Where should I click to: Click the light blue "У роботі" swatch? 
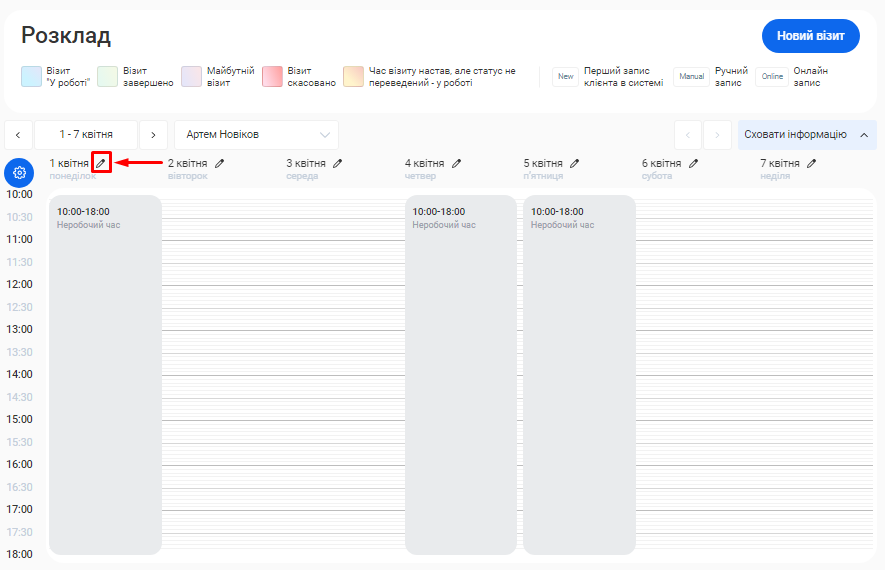click(x=32, y=77)
